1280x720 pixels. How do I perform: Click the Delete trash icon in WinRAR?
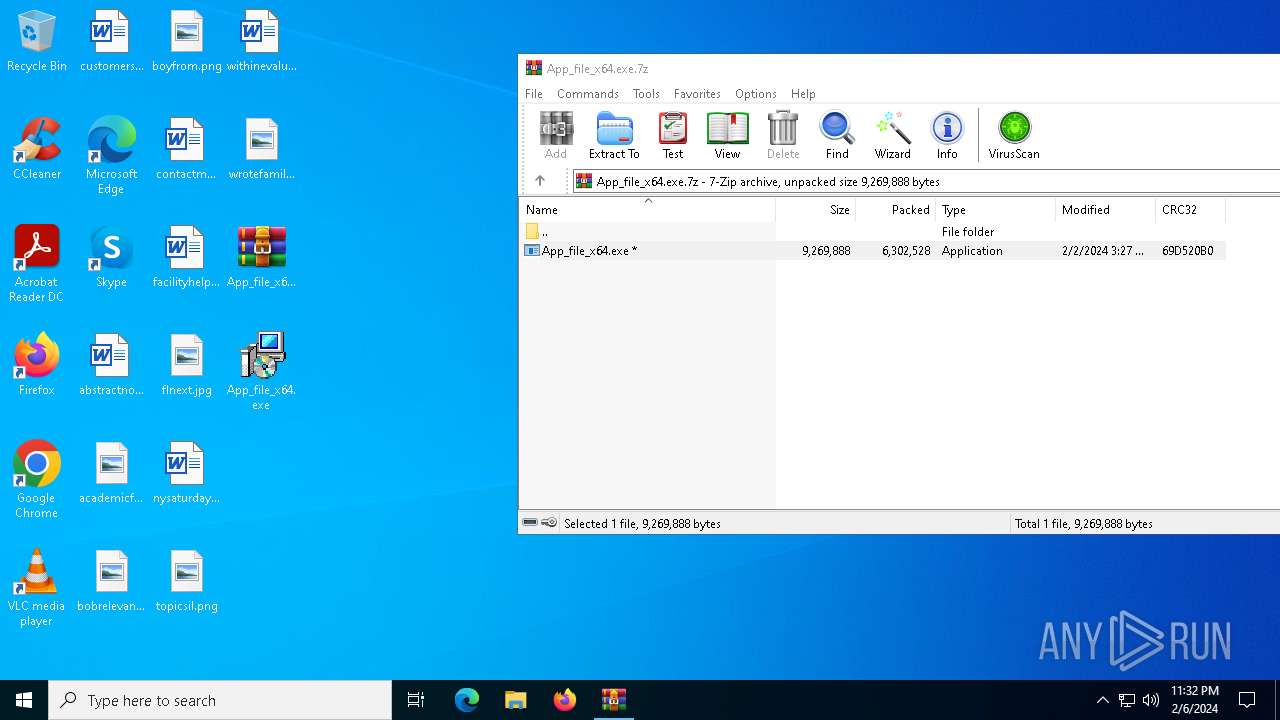coord(783,135)
